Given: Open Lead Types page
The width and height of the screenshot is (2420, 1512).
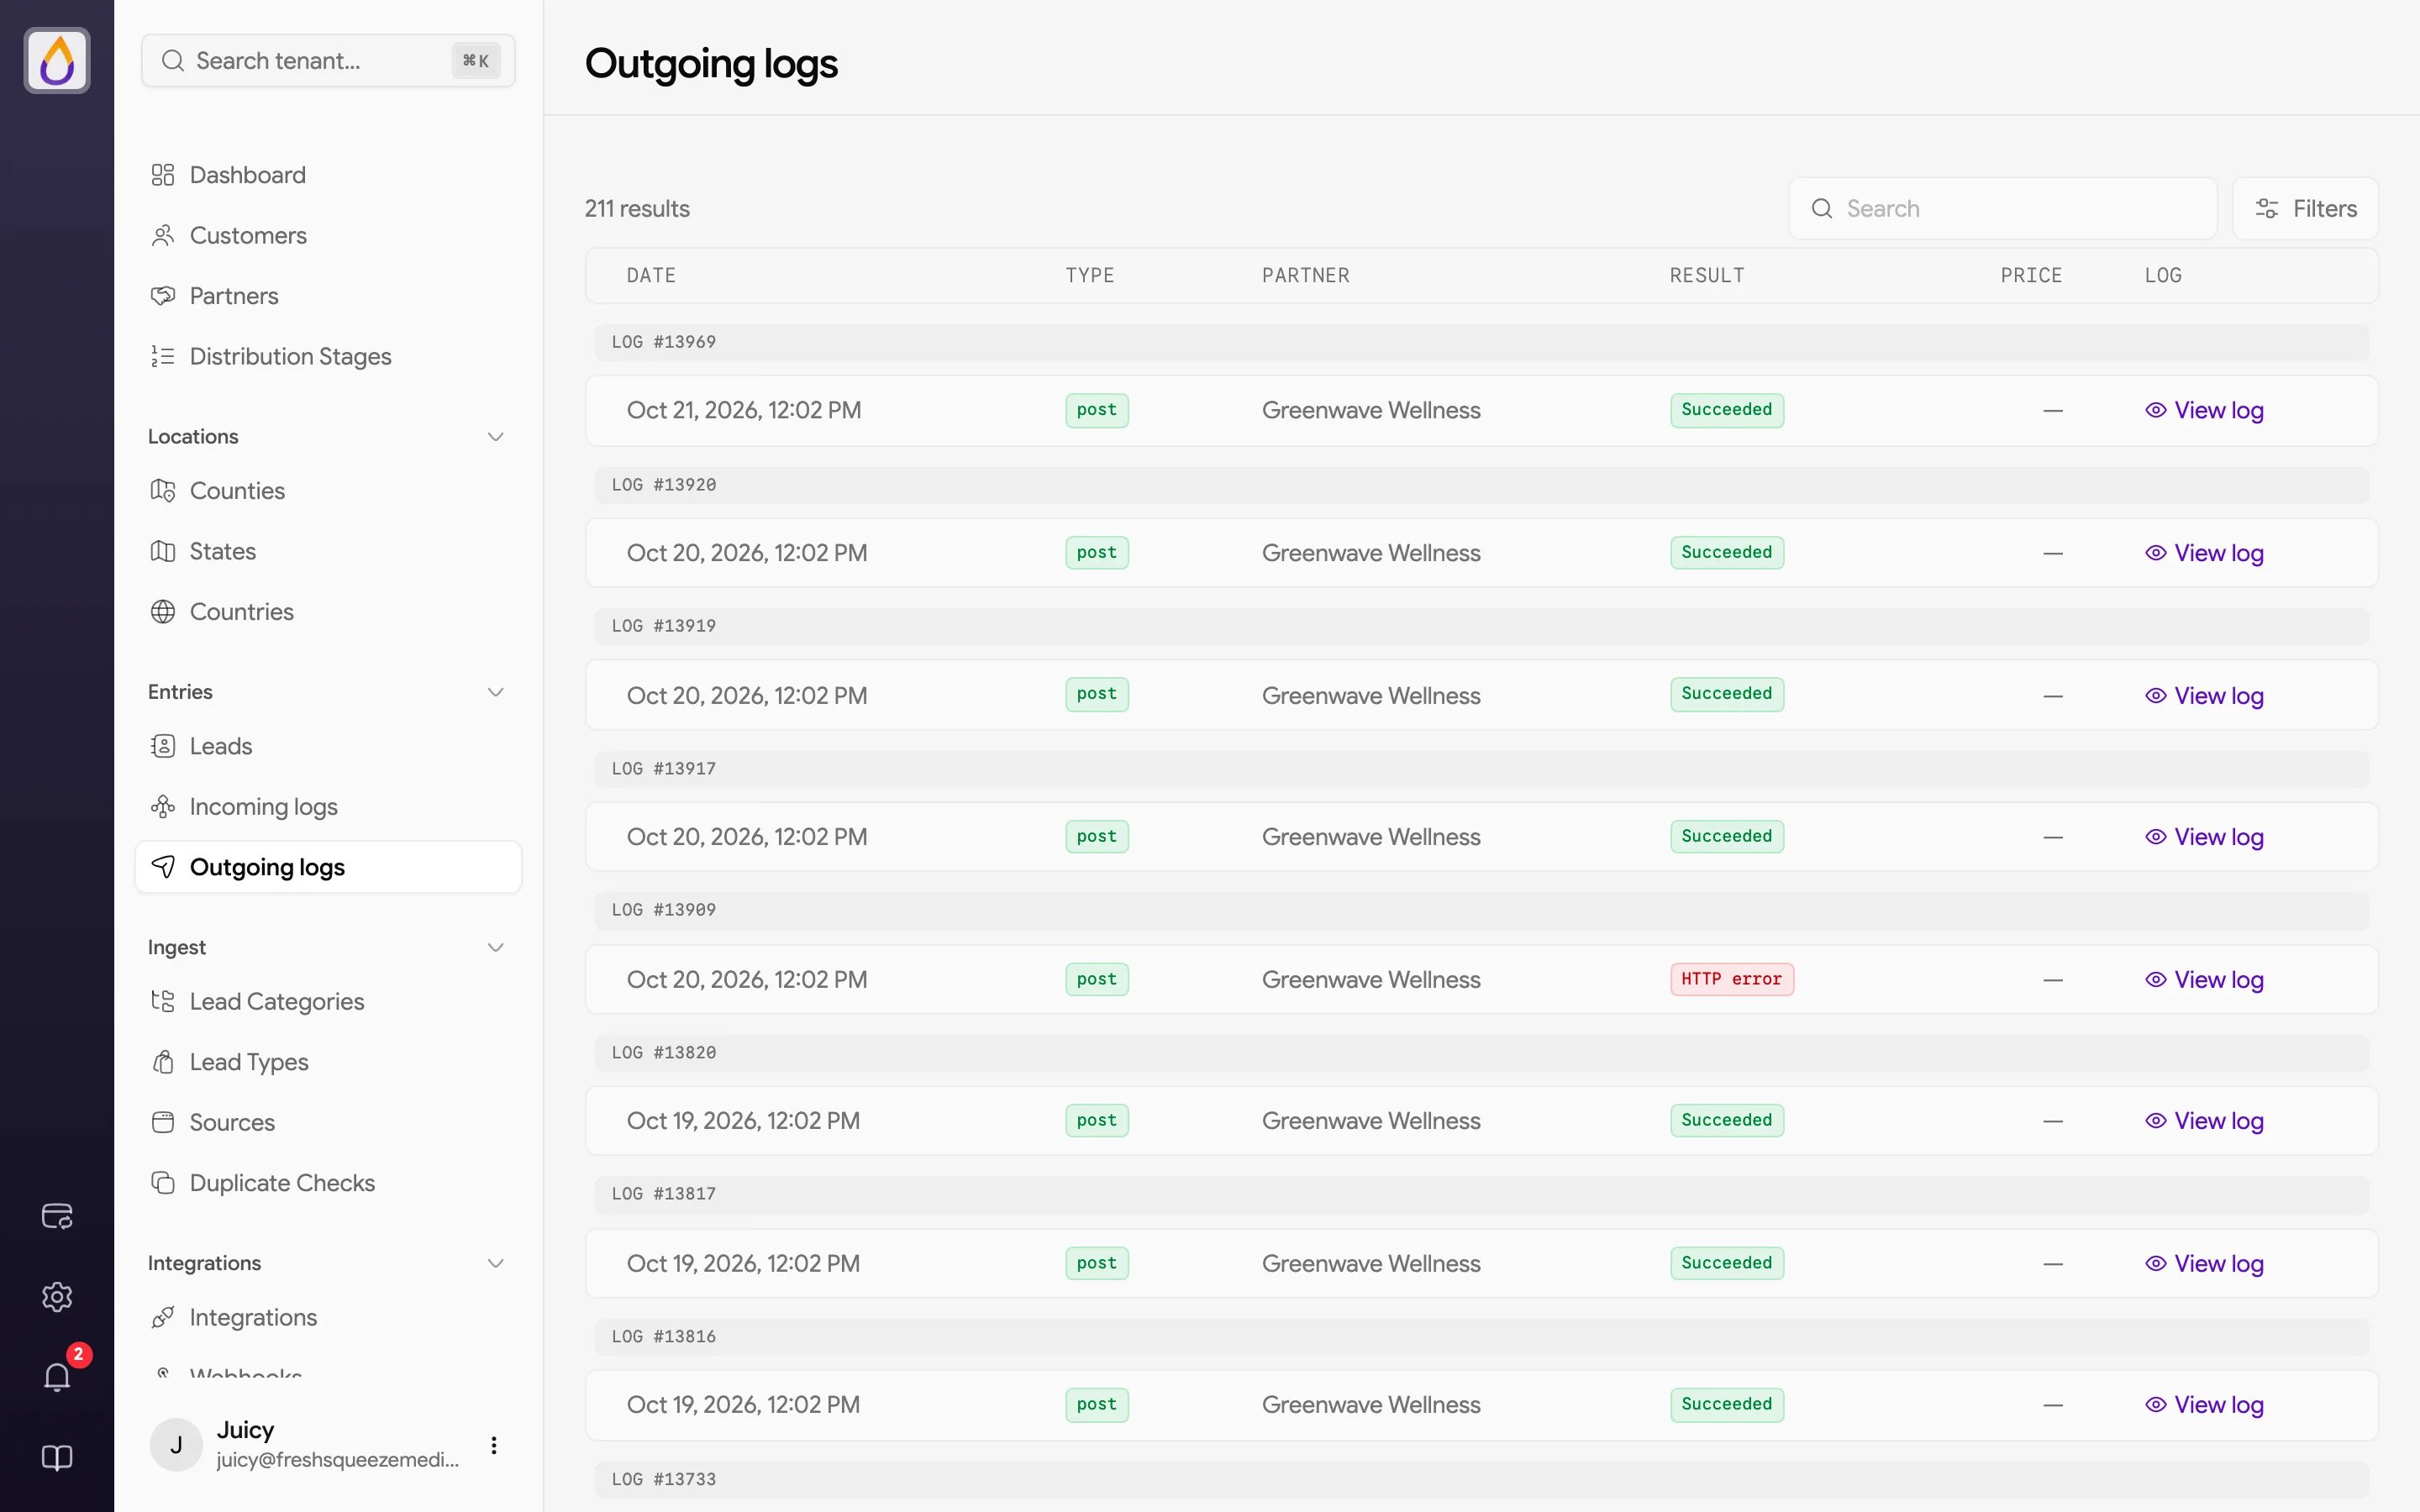Looking at the screenshot, I should pos(328,1062).
